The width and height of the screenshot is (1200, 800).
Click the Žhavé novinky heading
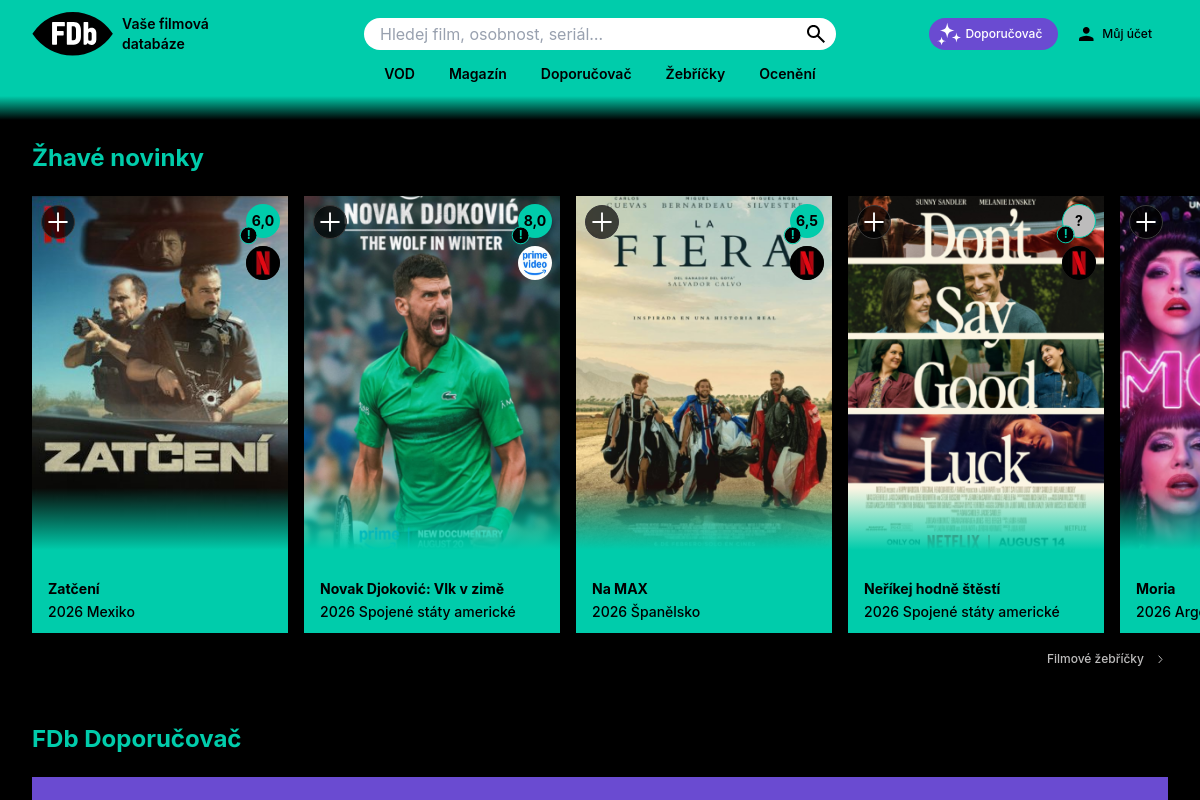pos(118,157)
